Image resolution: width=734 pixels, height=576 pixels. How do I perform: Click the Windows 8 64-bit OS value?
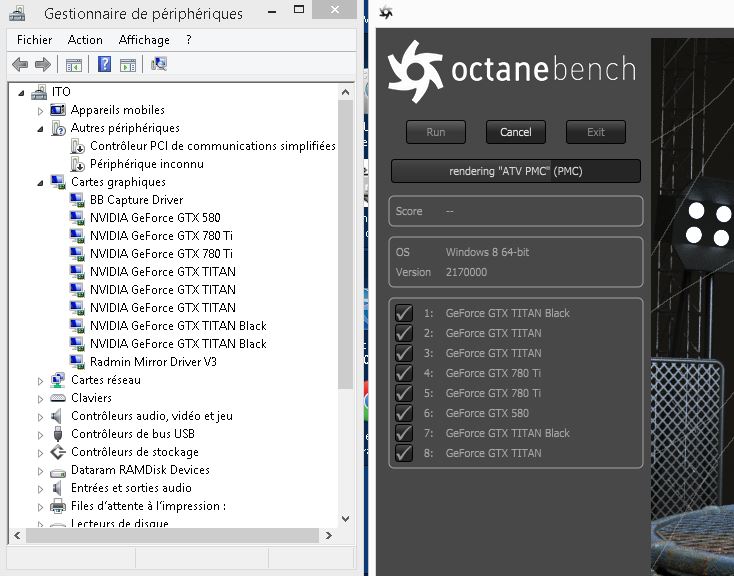coord(487,252)
